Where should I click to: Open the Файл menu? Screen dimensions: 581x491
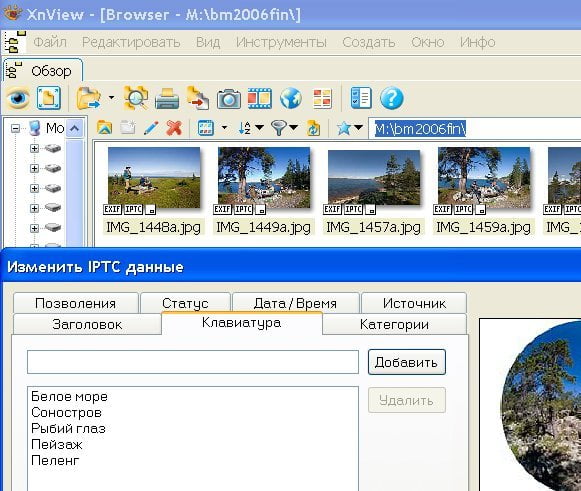pyautogui.click(x=50, y=42)
